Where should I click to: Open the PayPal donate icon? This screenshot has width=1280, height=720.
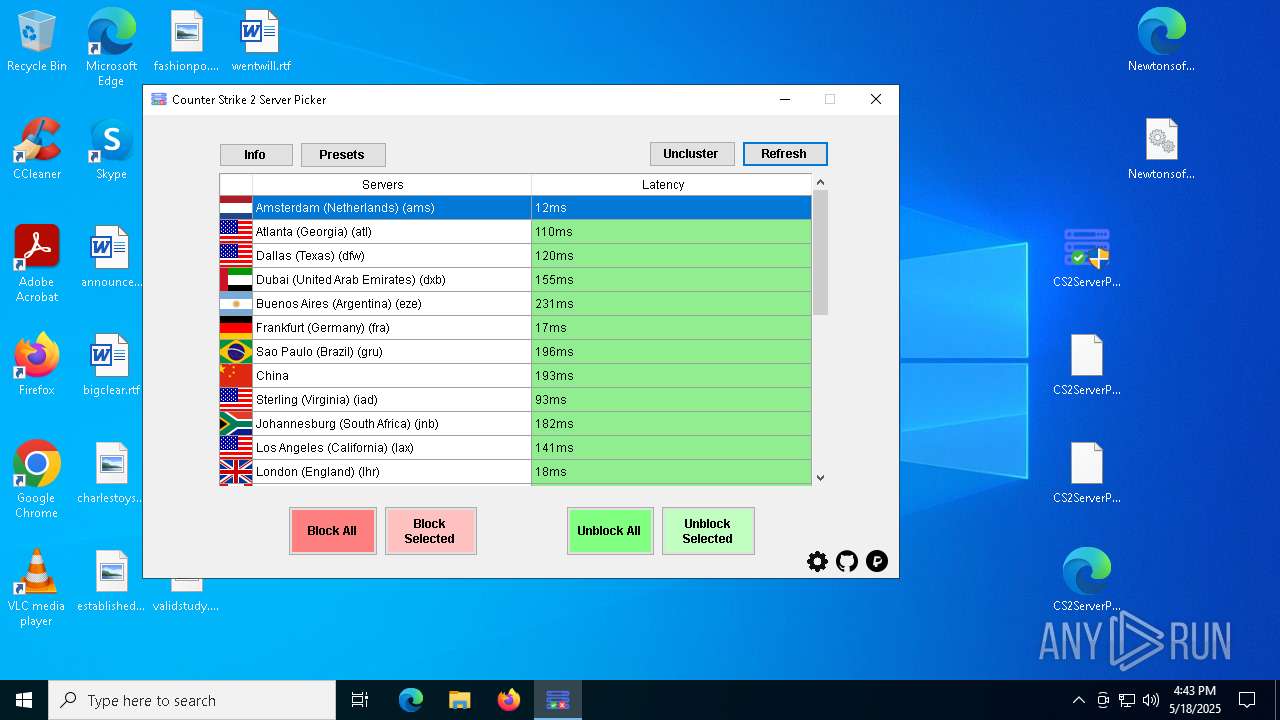point(877,561)
